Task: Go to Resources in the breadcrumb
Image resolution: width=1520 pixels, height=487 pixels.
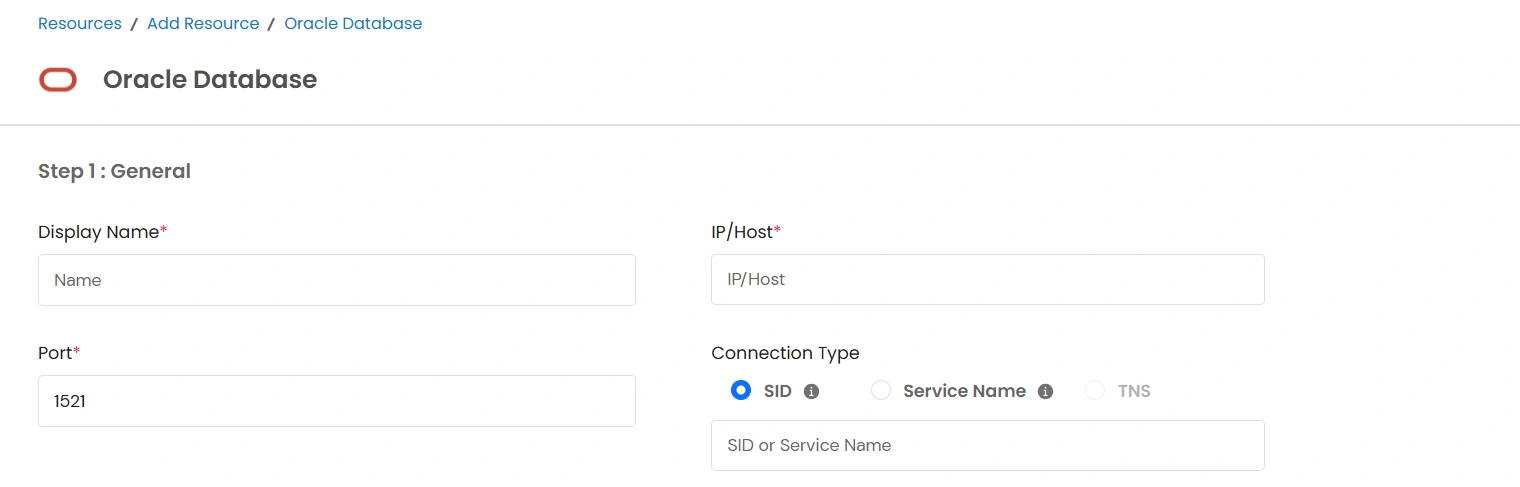Action: (x=80, y=23)
